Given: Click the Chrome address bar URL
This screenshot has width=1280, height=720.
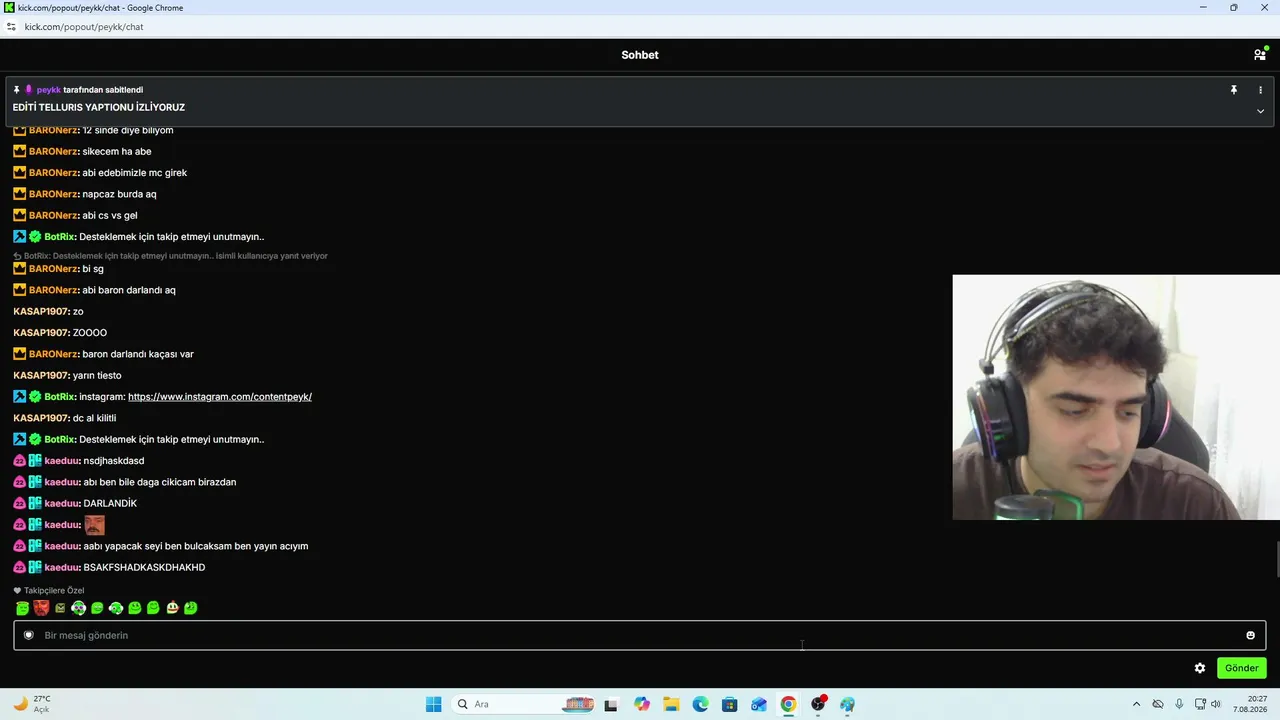Looking at the screenshot, I should [84, 27].
